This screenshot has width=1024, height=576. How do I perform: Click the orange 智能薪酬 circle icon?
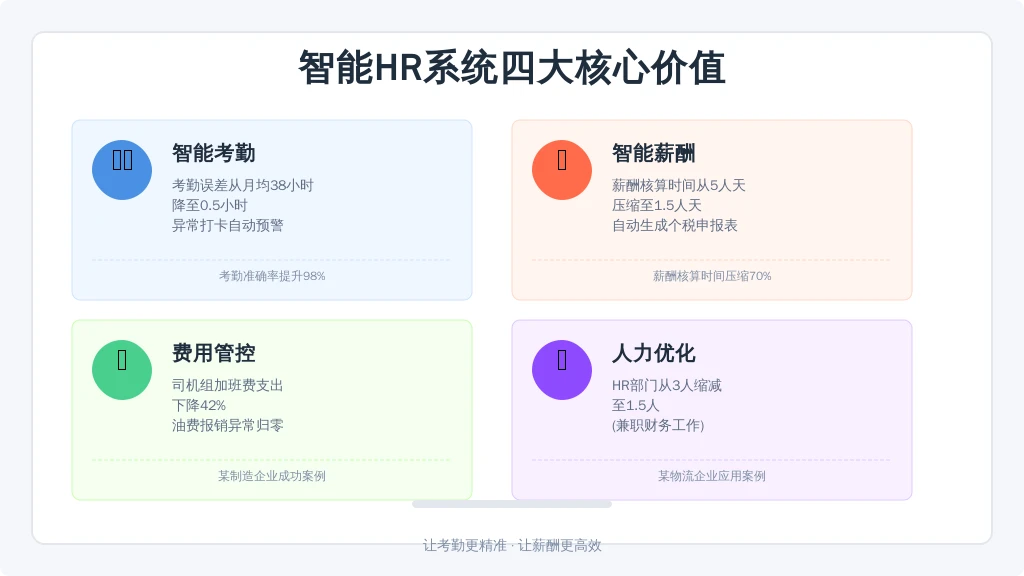(x=562, y=170)
